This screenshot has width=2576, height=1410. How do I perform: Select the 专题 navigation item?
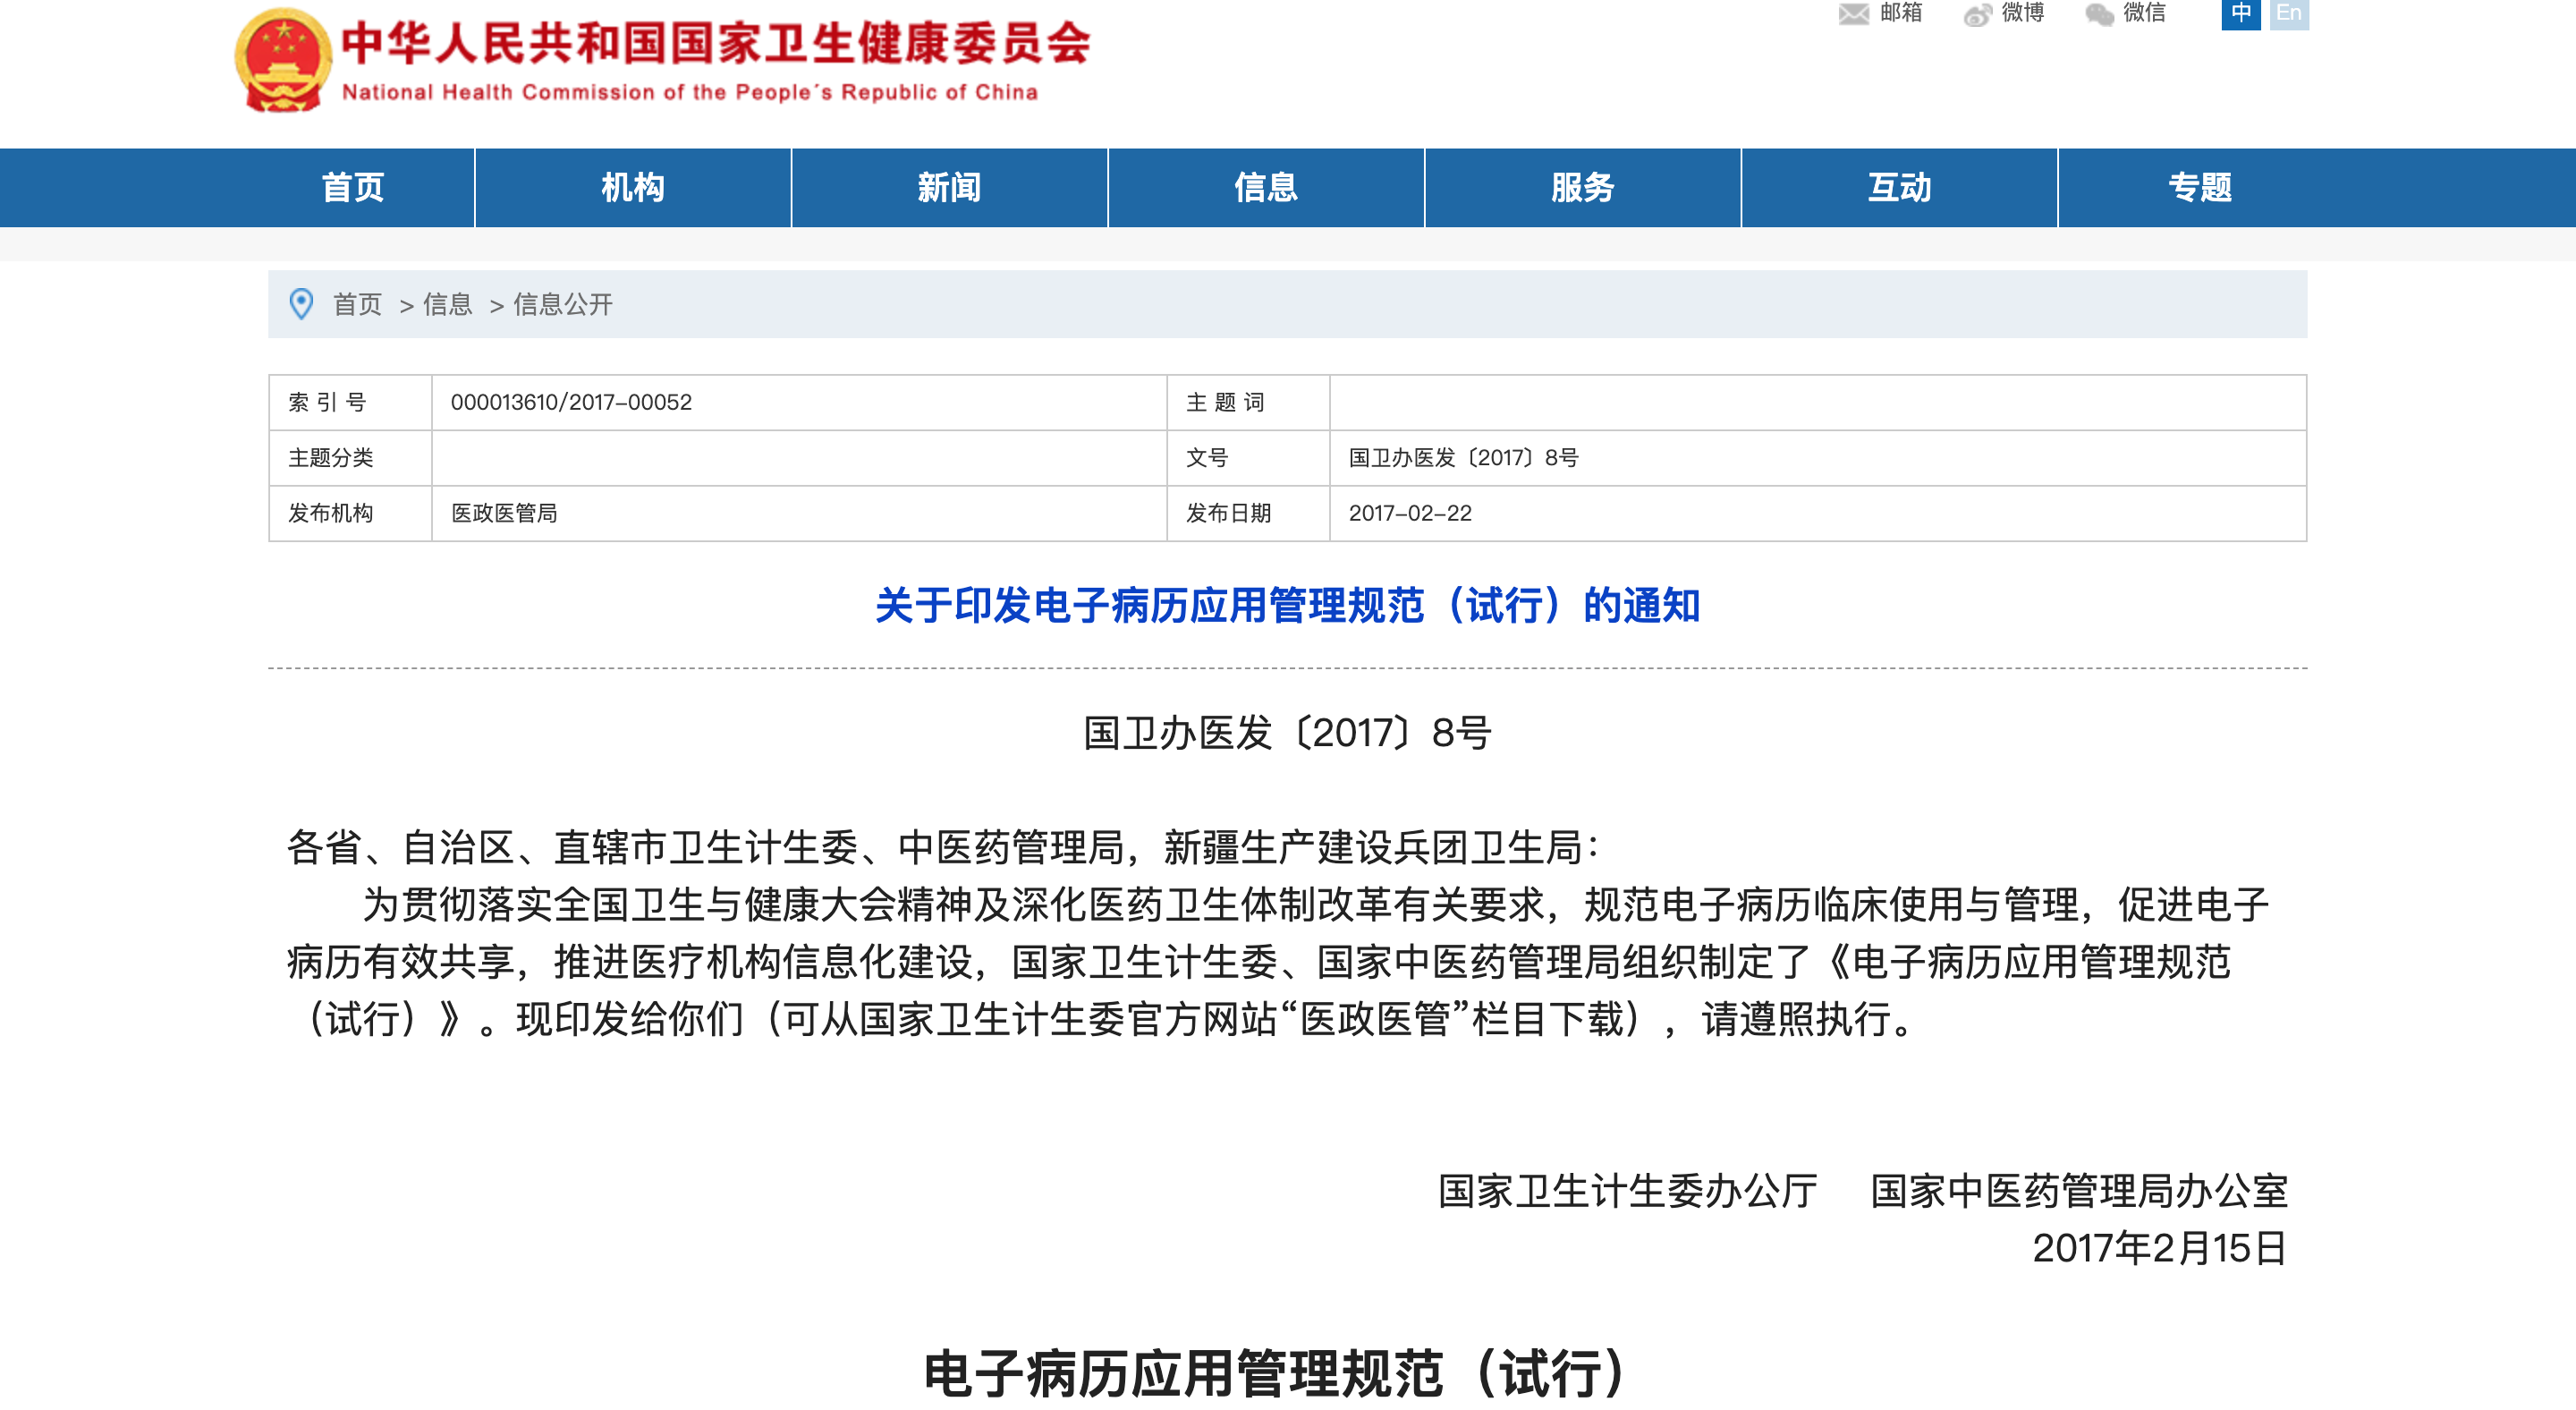pyautogui.click(x=2199, y=188)
